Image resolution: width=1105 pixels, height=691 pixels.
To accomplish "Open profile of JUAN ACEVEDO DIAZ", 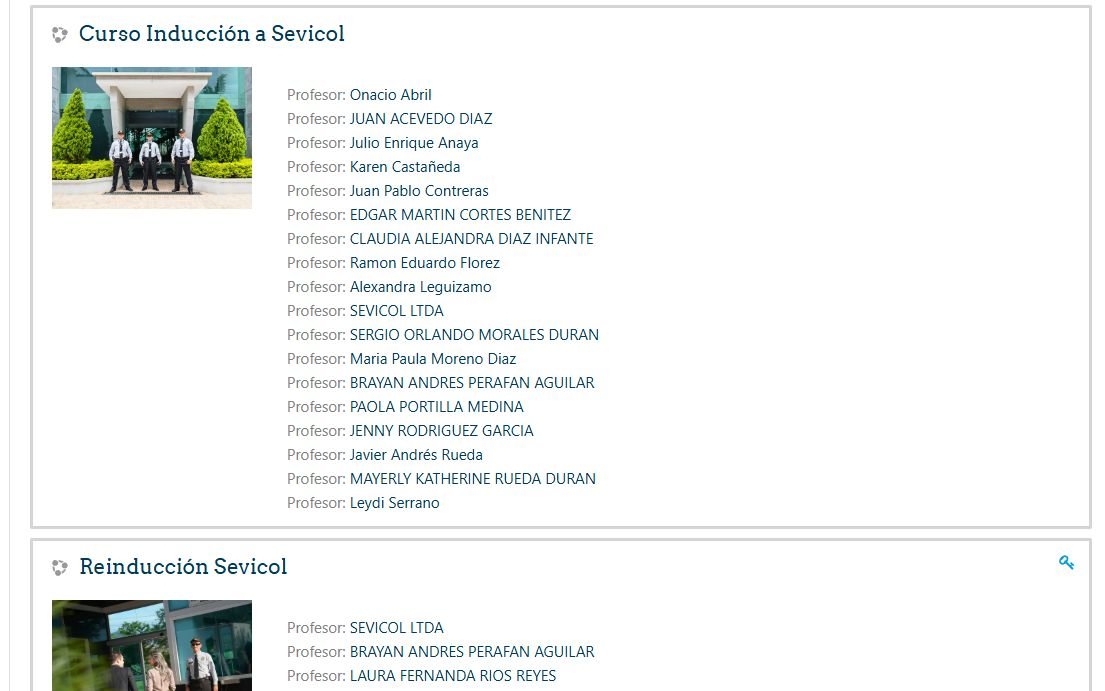I will point(421,118).
